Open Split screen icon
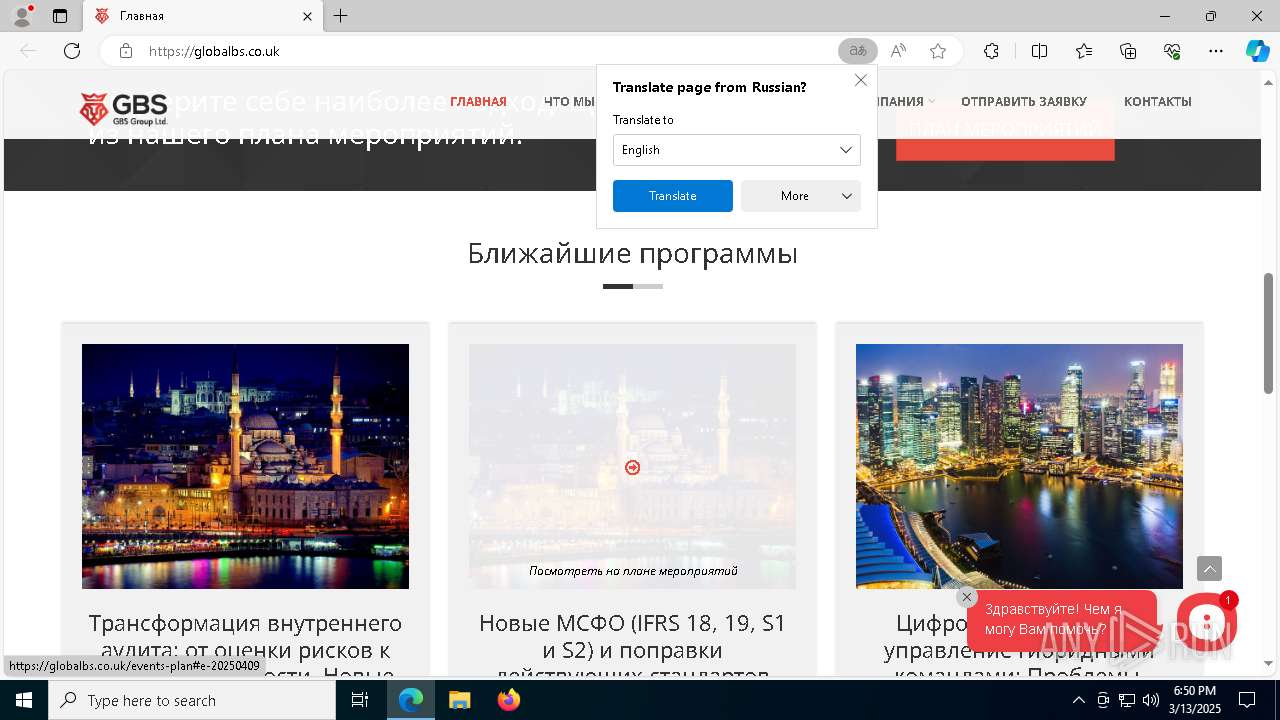 (x=1039, y=51)
